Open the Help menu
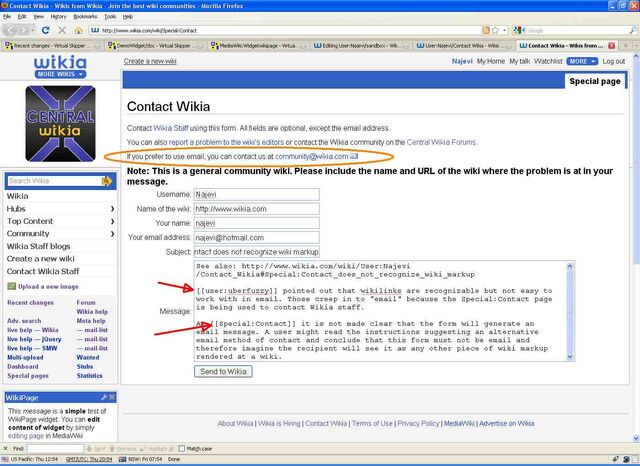 point(128,17)
